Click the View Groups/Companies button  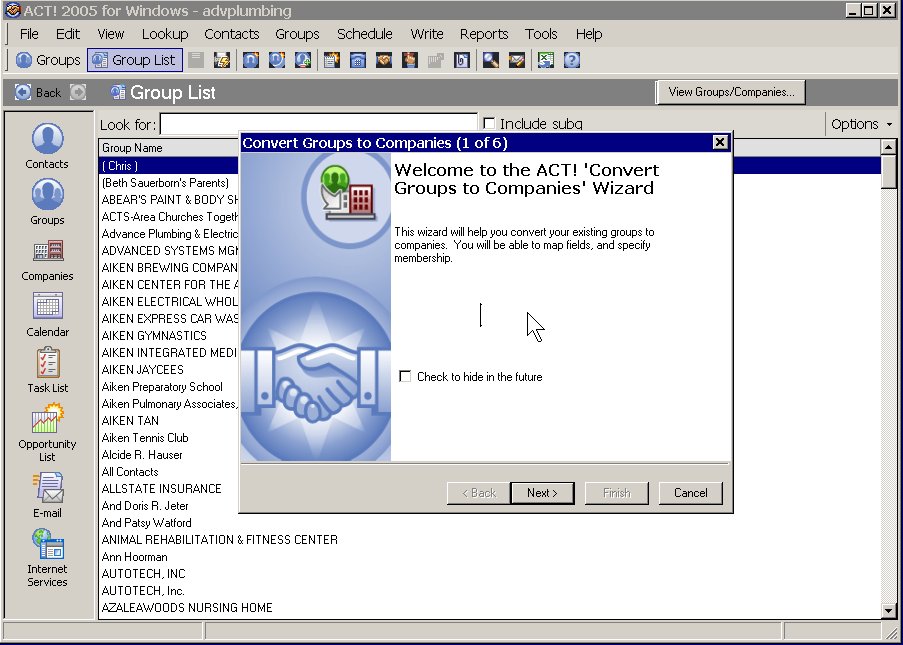(x=731, y=92)
